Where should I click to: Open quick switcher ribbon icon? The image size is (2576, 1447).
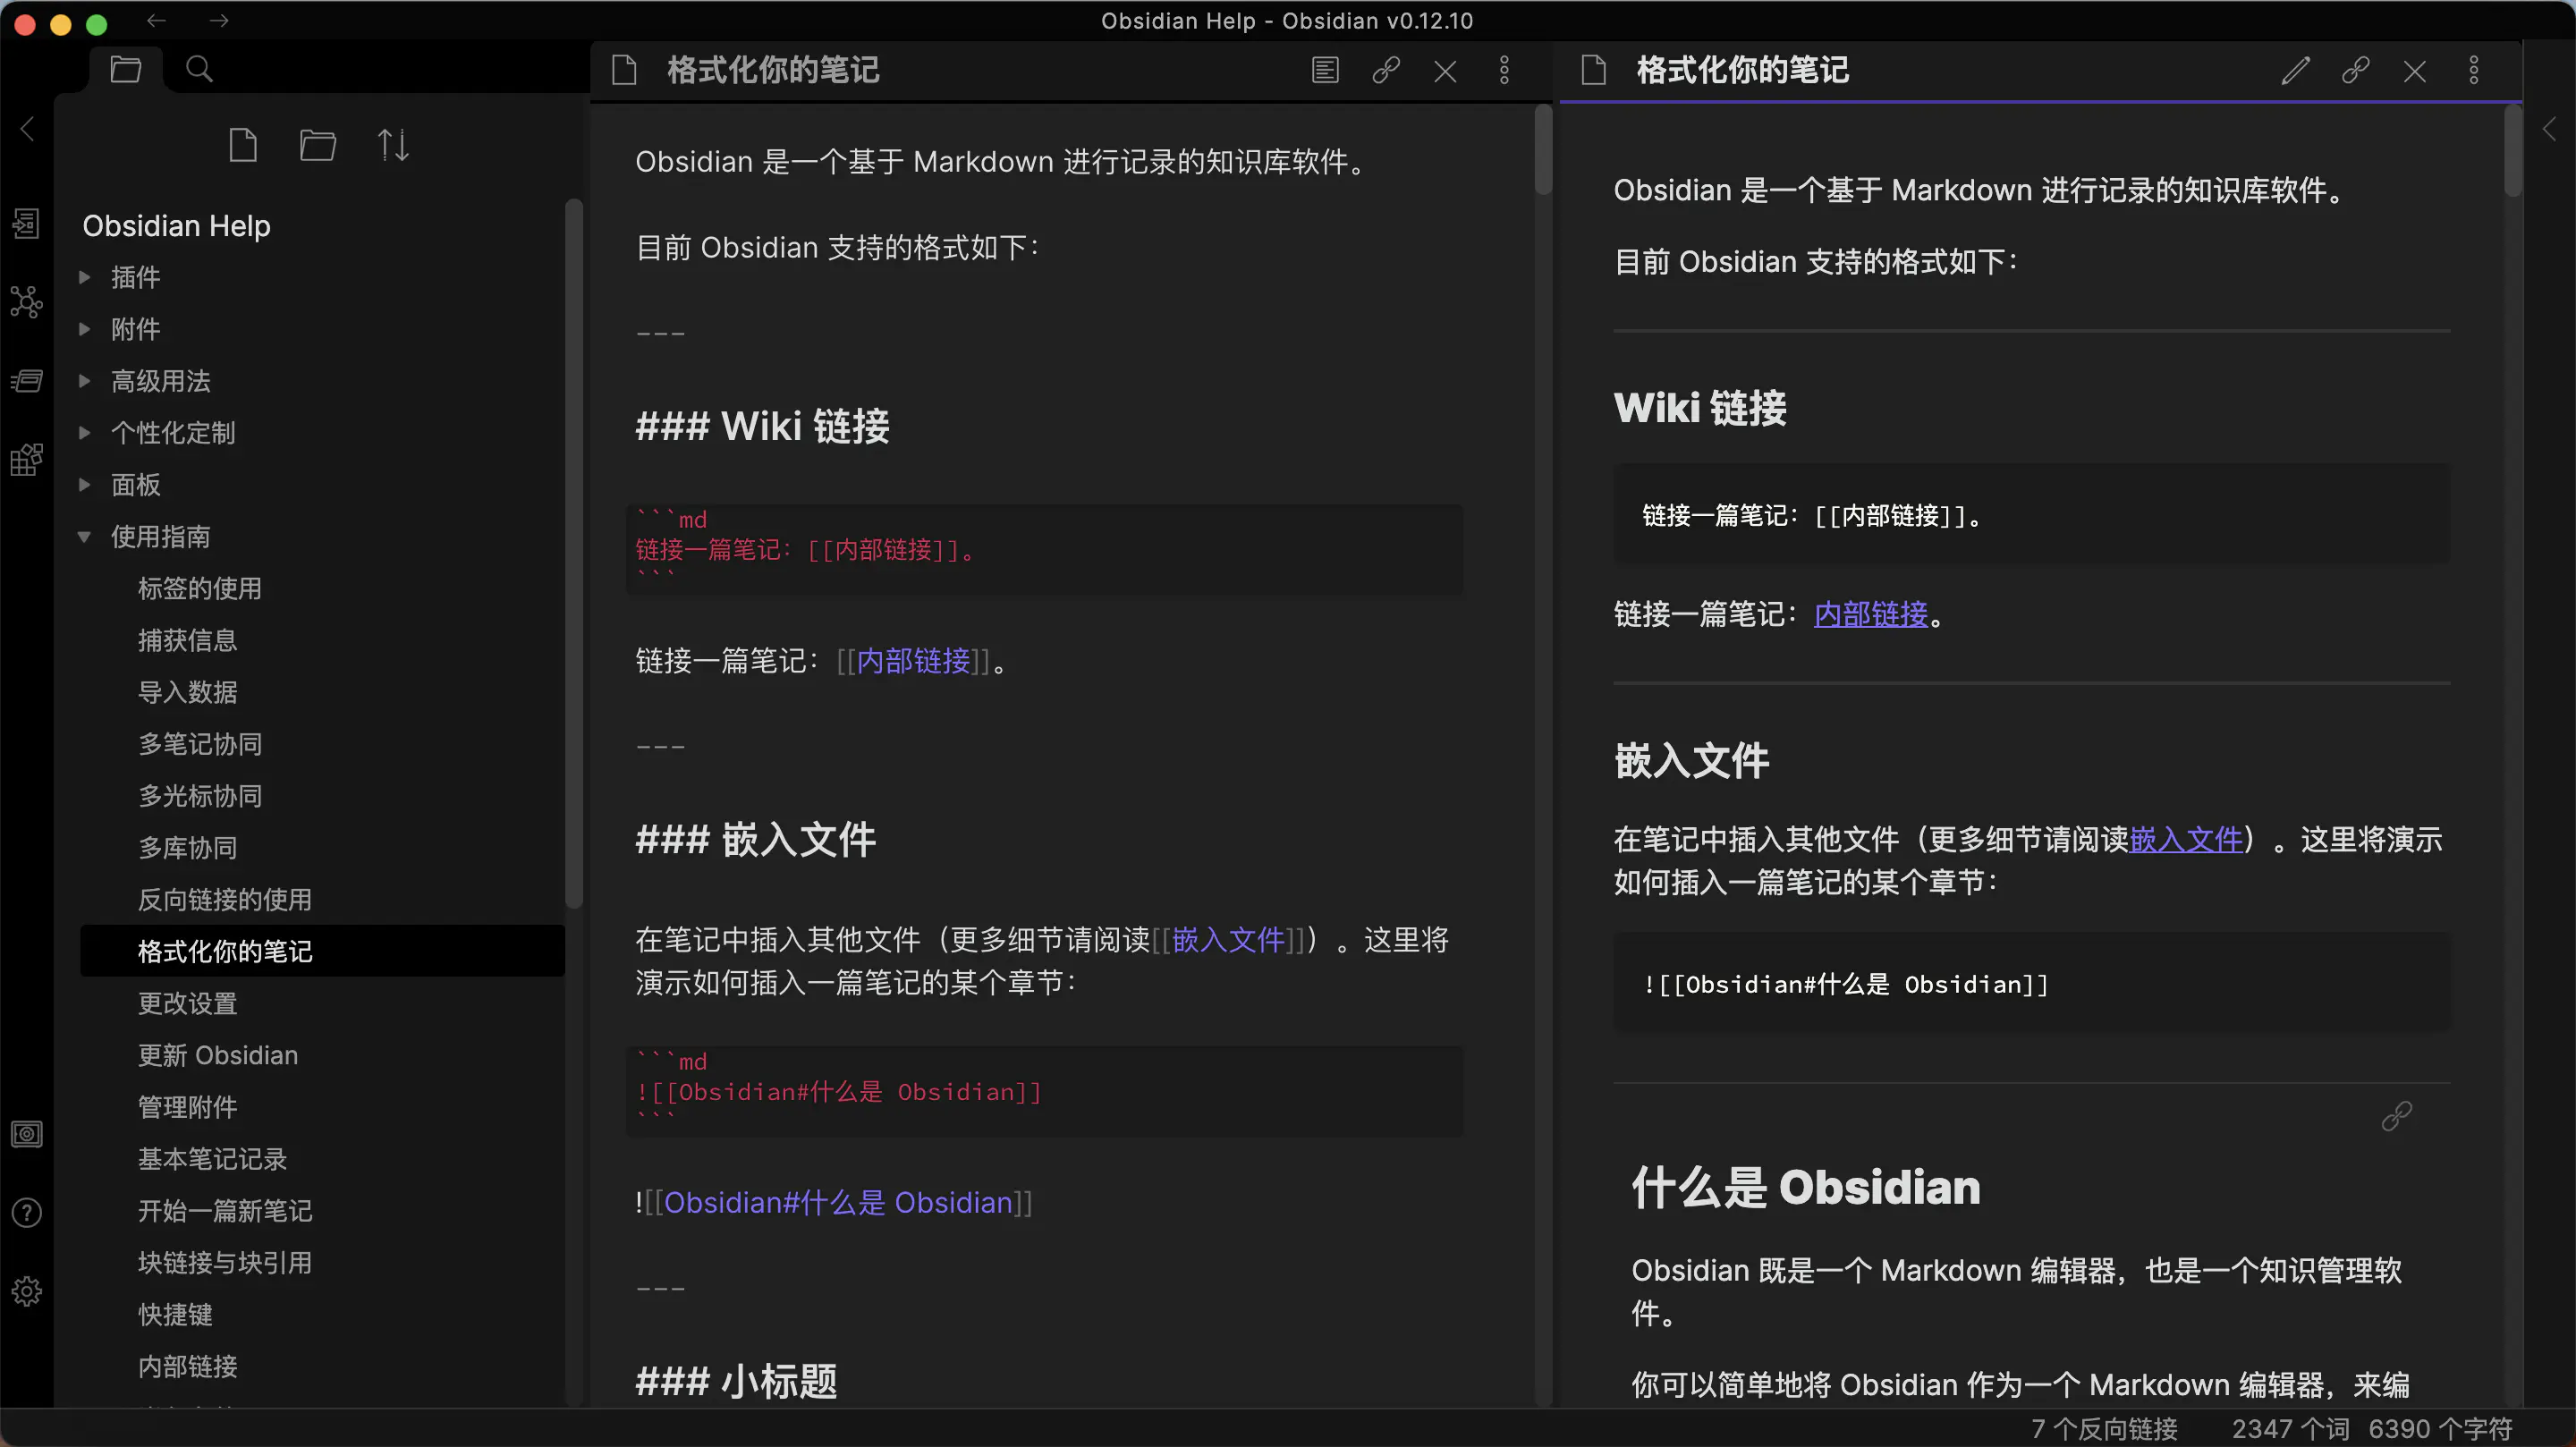[27, 223]
